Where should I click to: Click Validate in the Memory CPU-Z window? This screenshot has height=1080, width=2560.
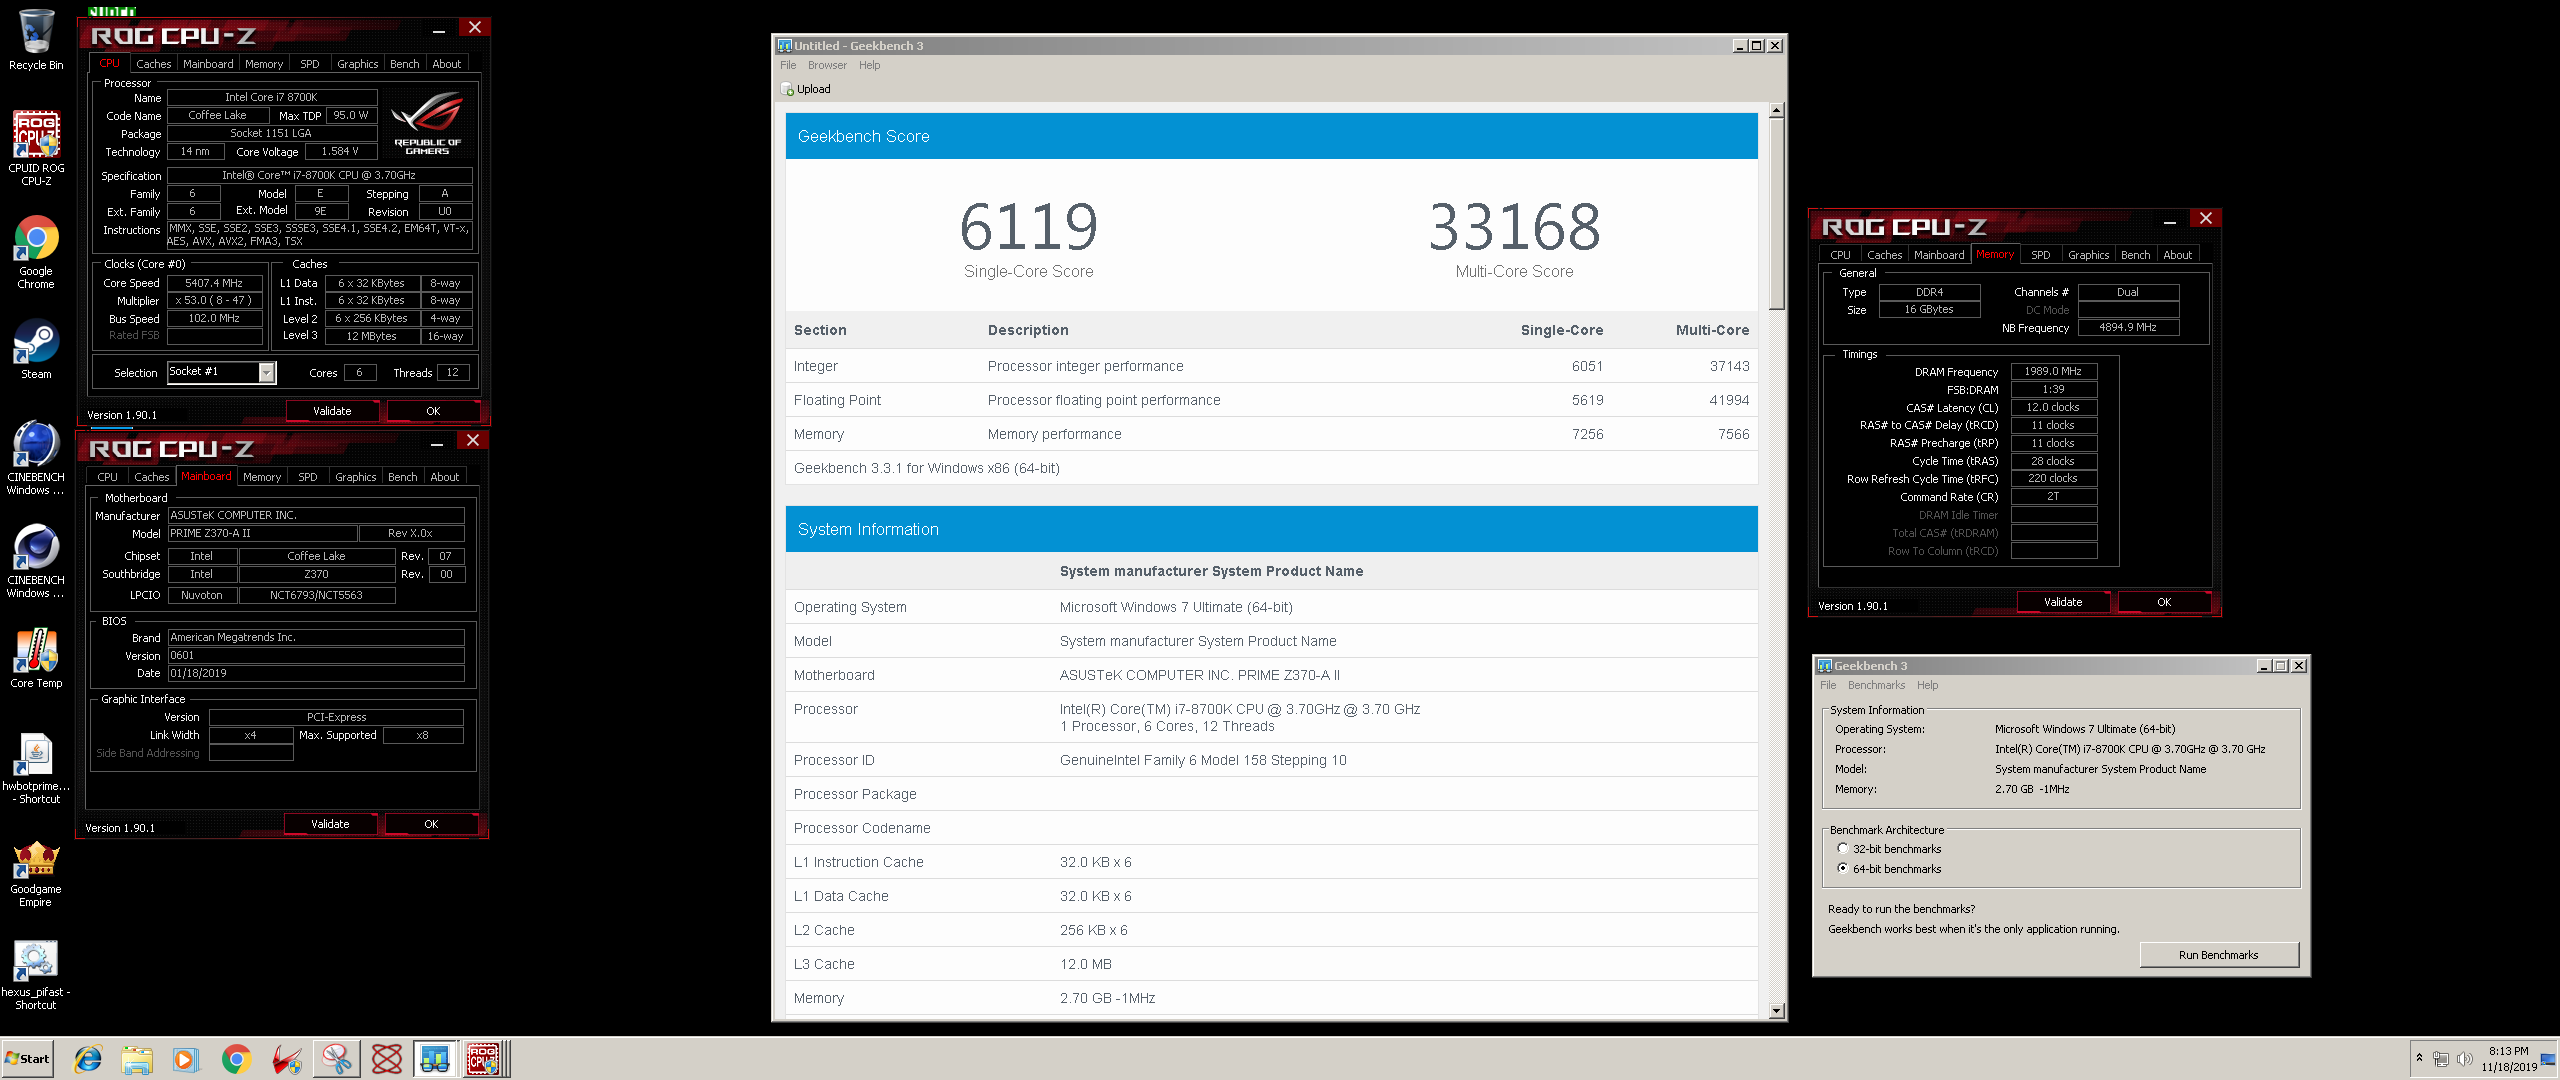click(x=2063, y=602)
